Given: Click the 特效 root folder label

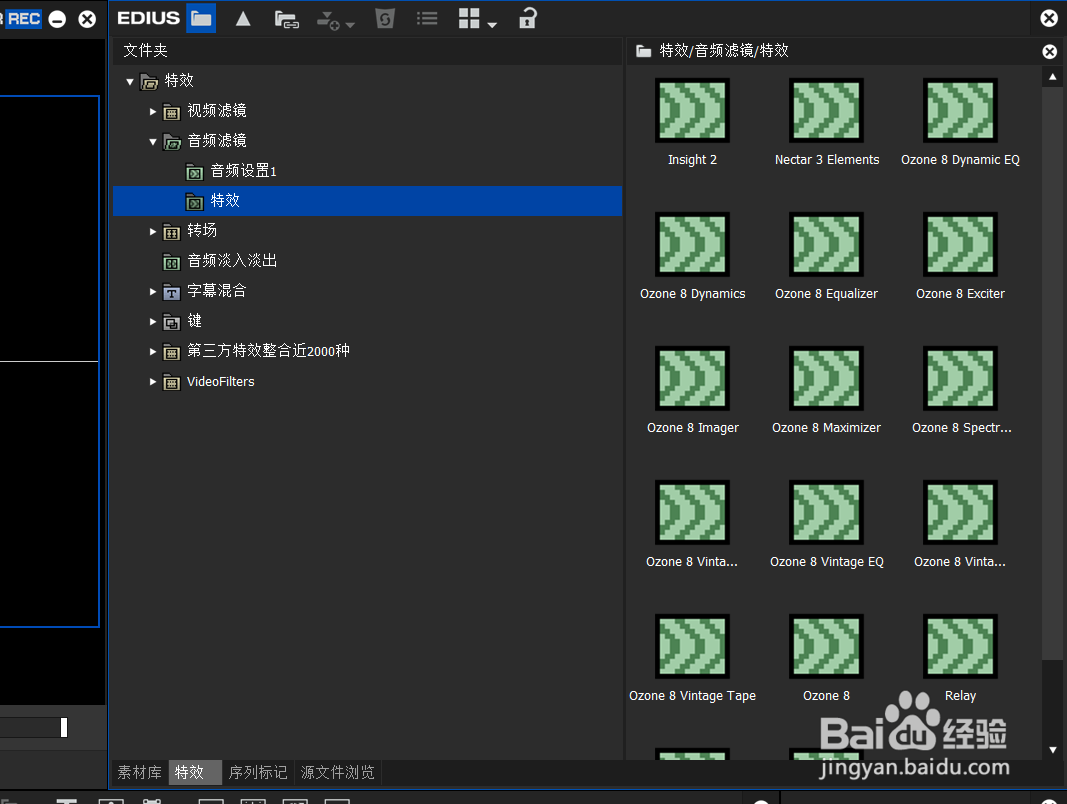Looking at the screenshot, I should click(179, 81).
